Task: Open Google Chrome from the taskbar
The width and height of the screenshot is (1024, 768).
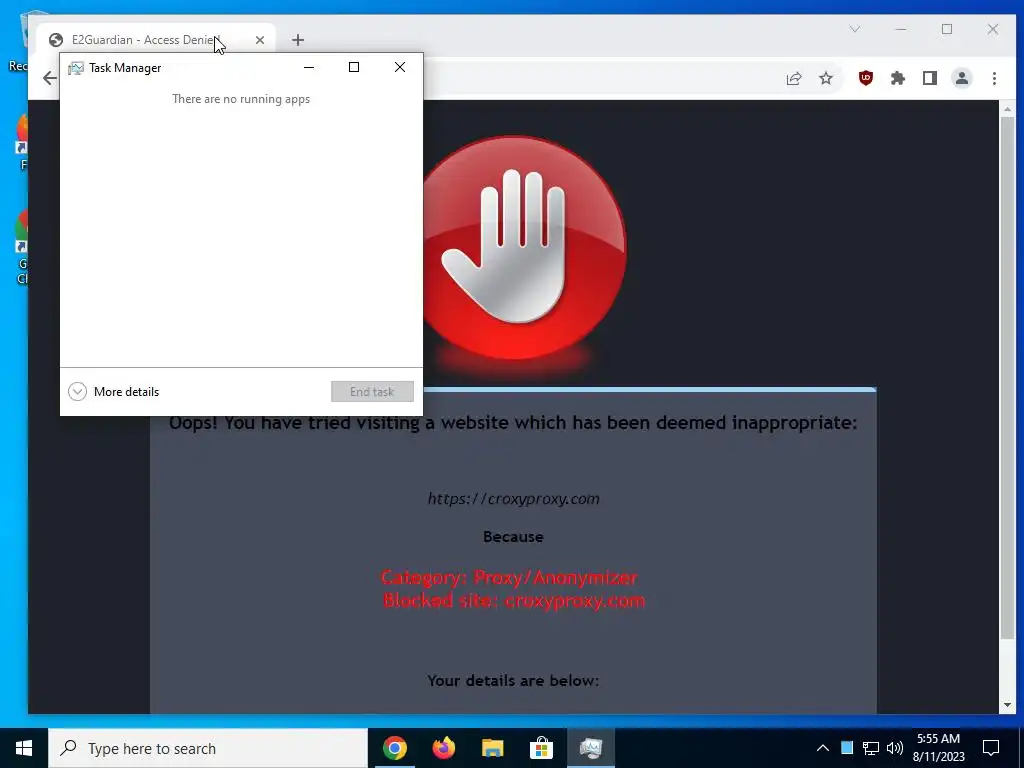Action: (x=394, y=748)
